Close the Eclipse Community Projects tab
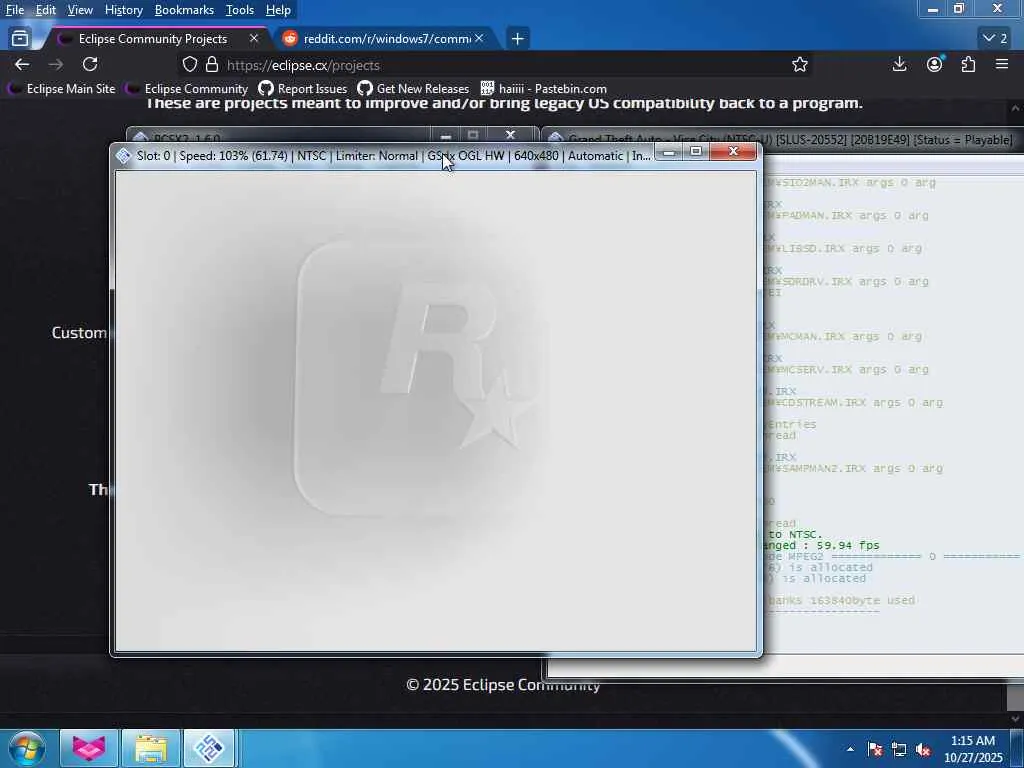The width and height of the screenshot is (1024, 768). [253, 39]
